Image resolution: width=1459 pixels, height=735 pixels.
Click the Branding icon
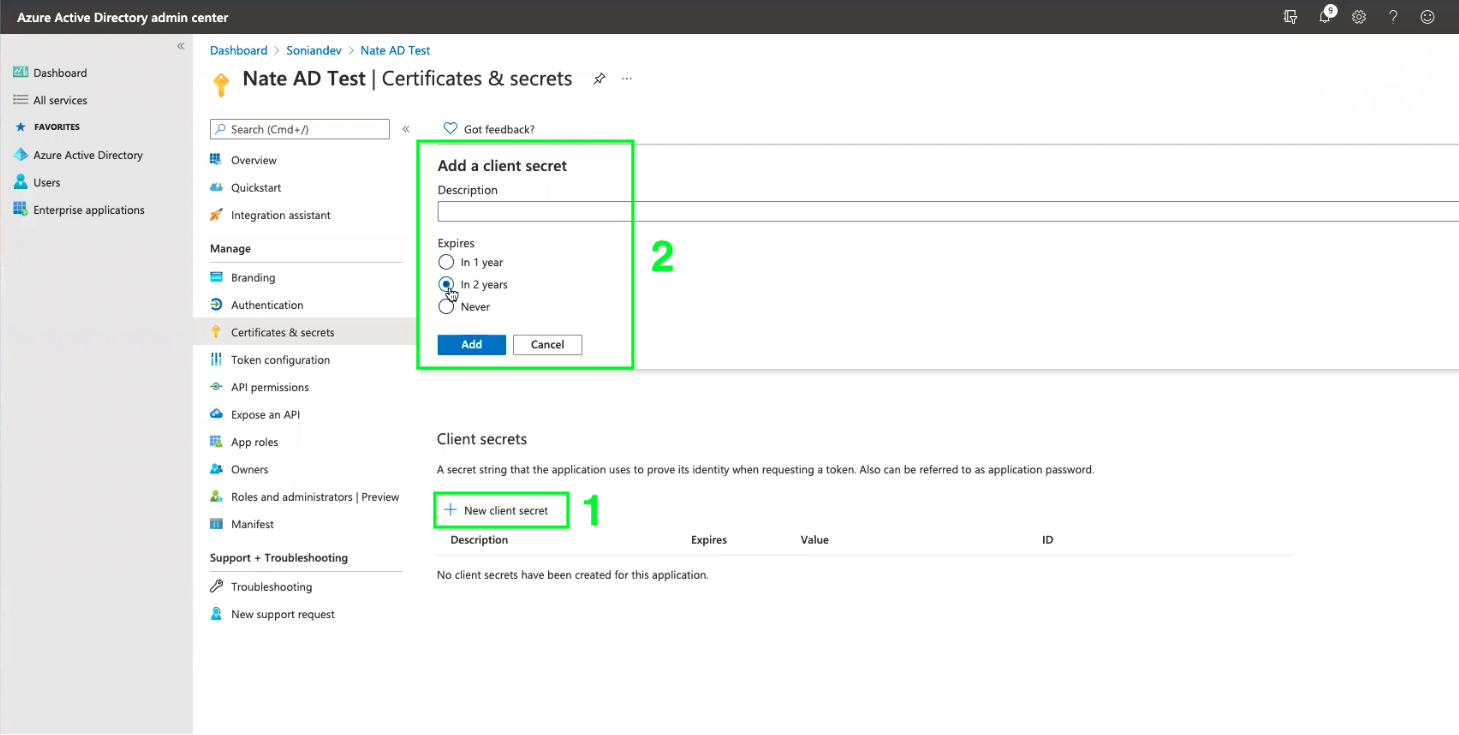point(216,277)
